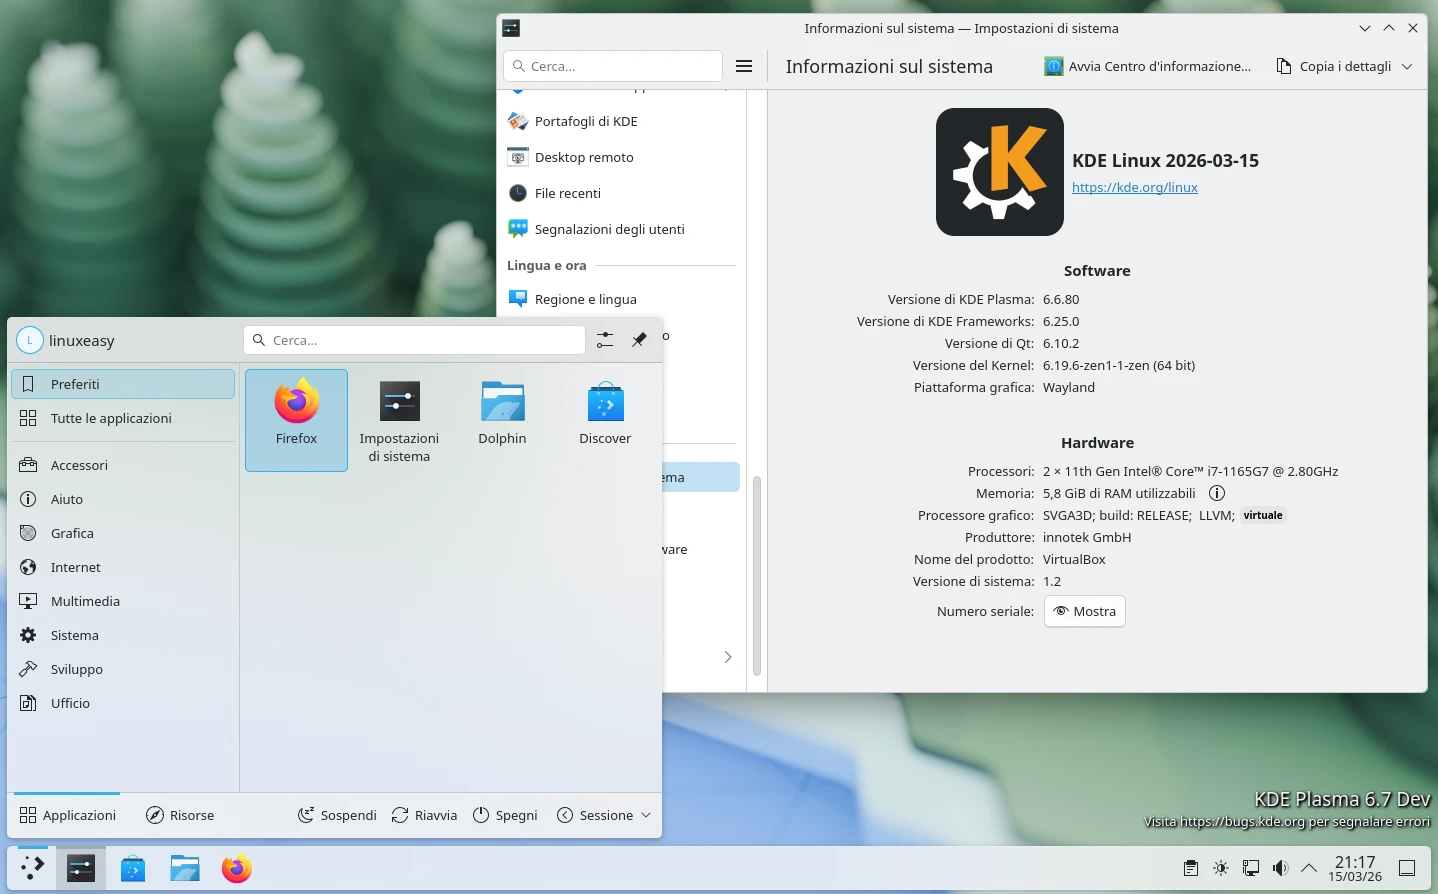The image size is (1438, 894).
Task: Open the Copia i dettagli dropdown arrow
Action: coord(1408,66)
